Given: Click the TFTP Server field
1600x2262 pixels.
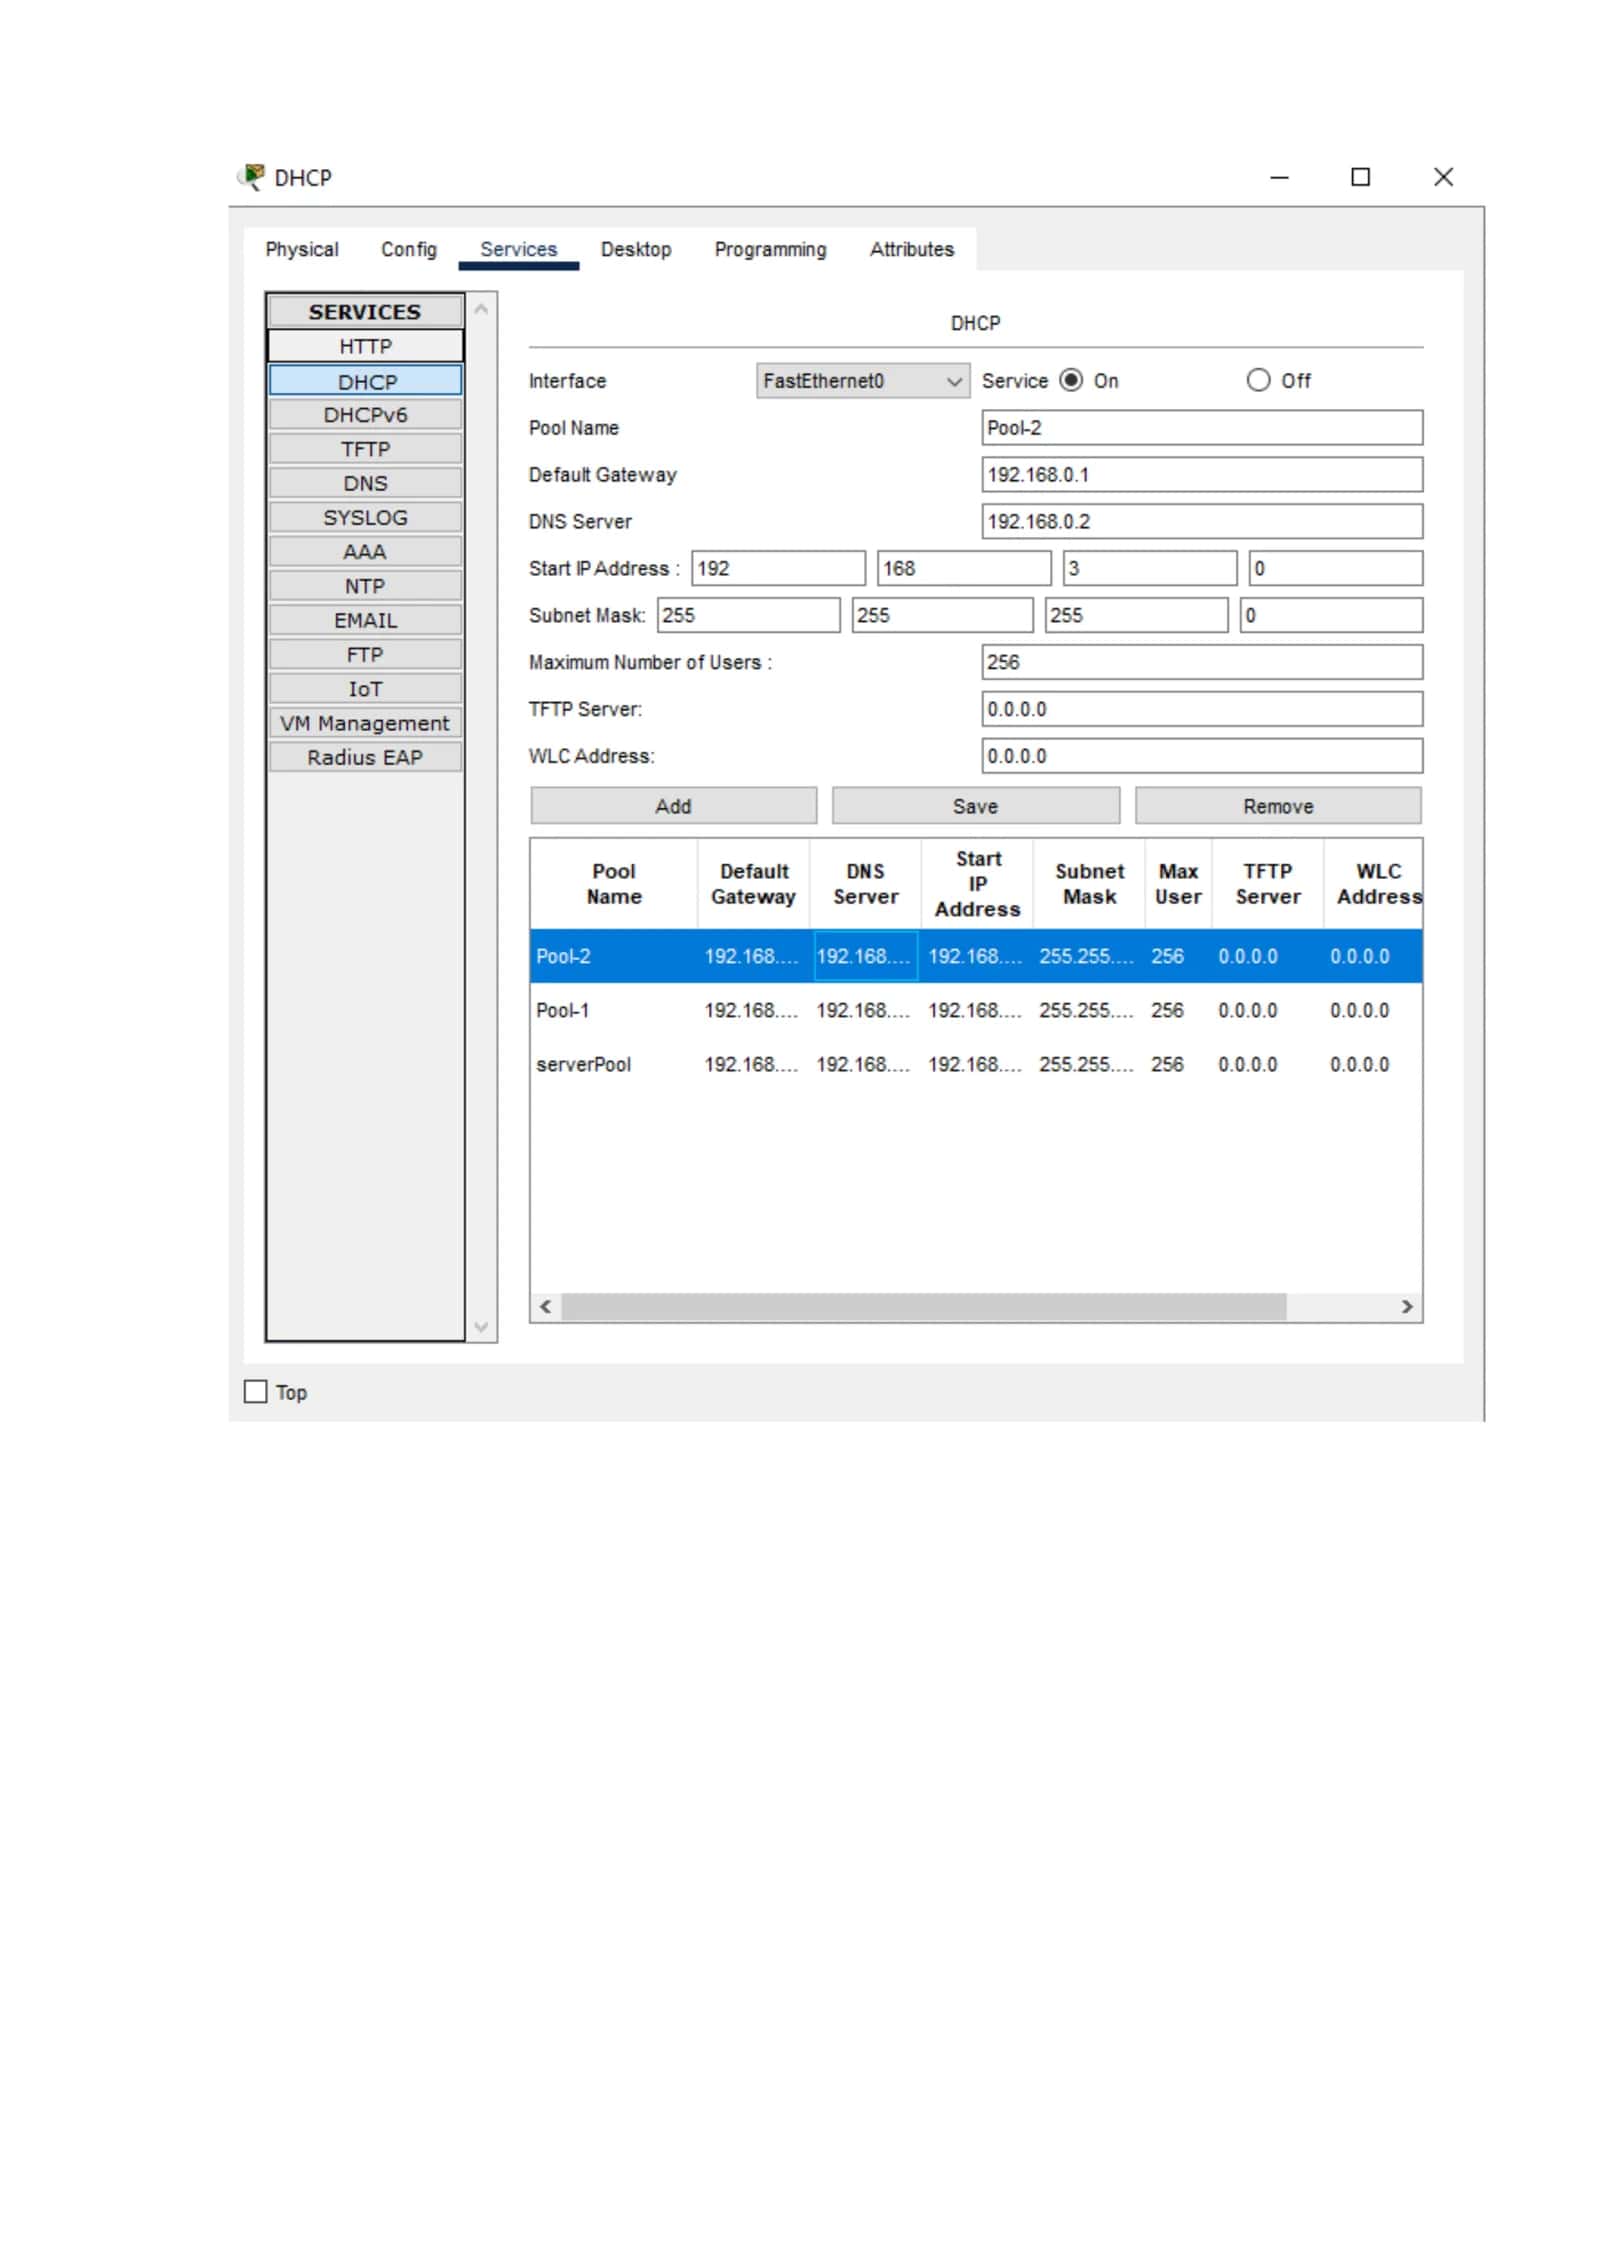Looking at the screenshot, I should (x=1201, y=709).
